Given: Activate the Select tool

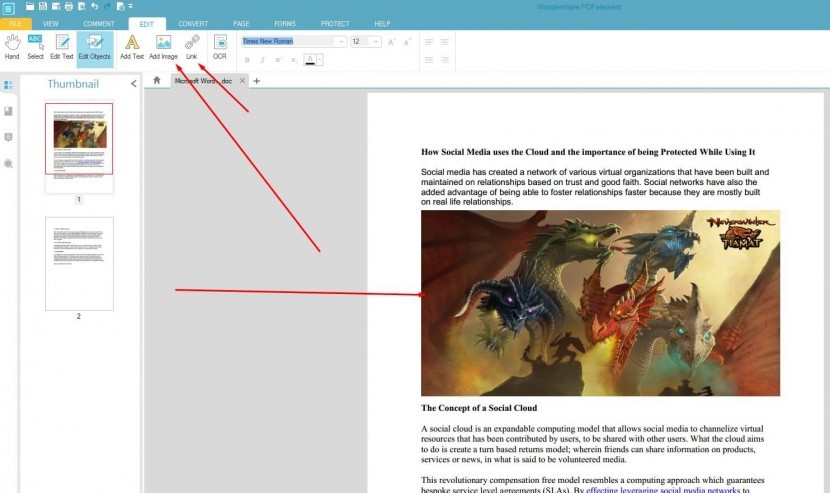Looking at the screenshot, I should [x=35, y=47].
